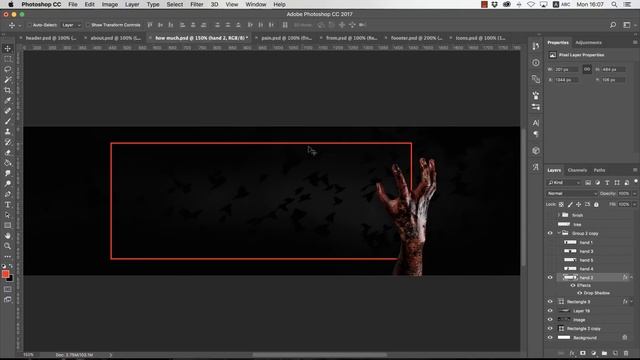Collapse the Group 2 copy folder
The width and height of the screenshot is (640, 360).
559,233
